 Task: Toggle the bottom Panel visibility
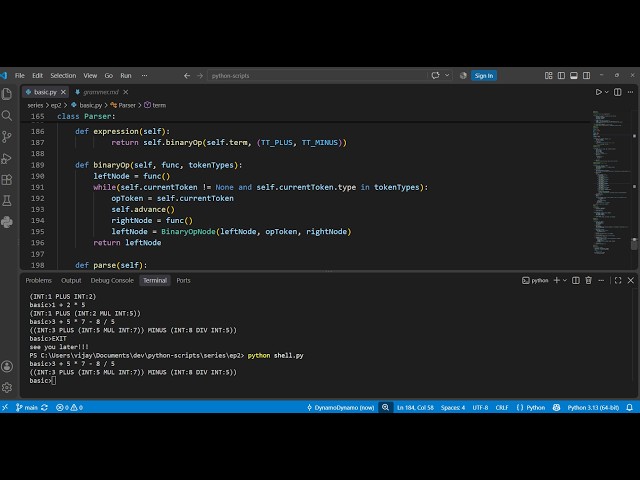coord(574,76)
